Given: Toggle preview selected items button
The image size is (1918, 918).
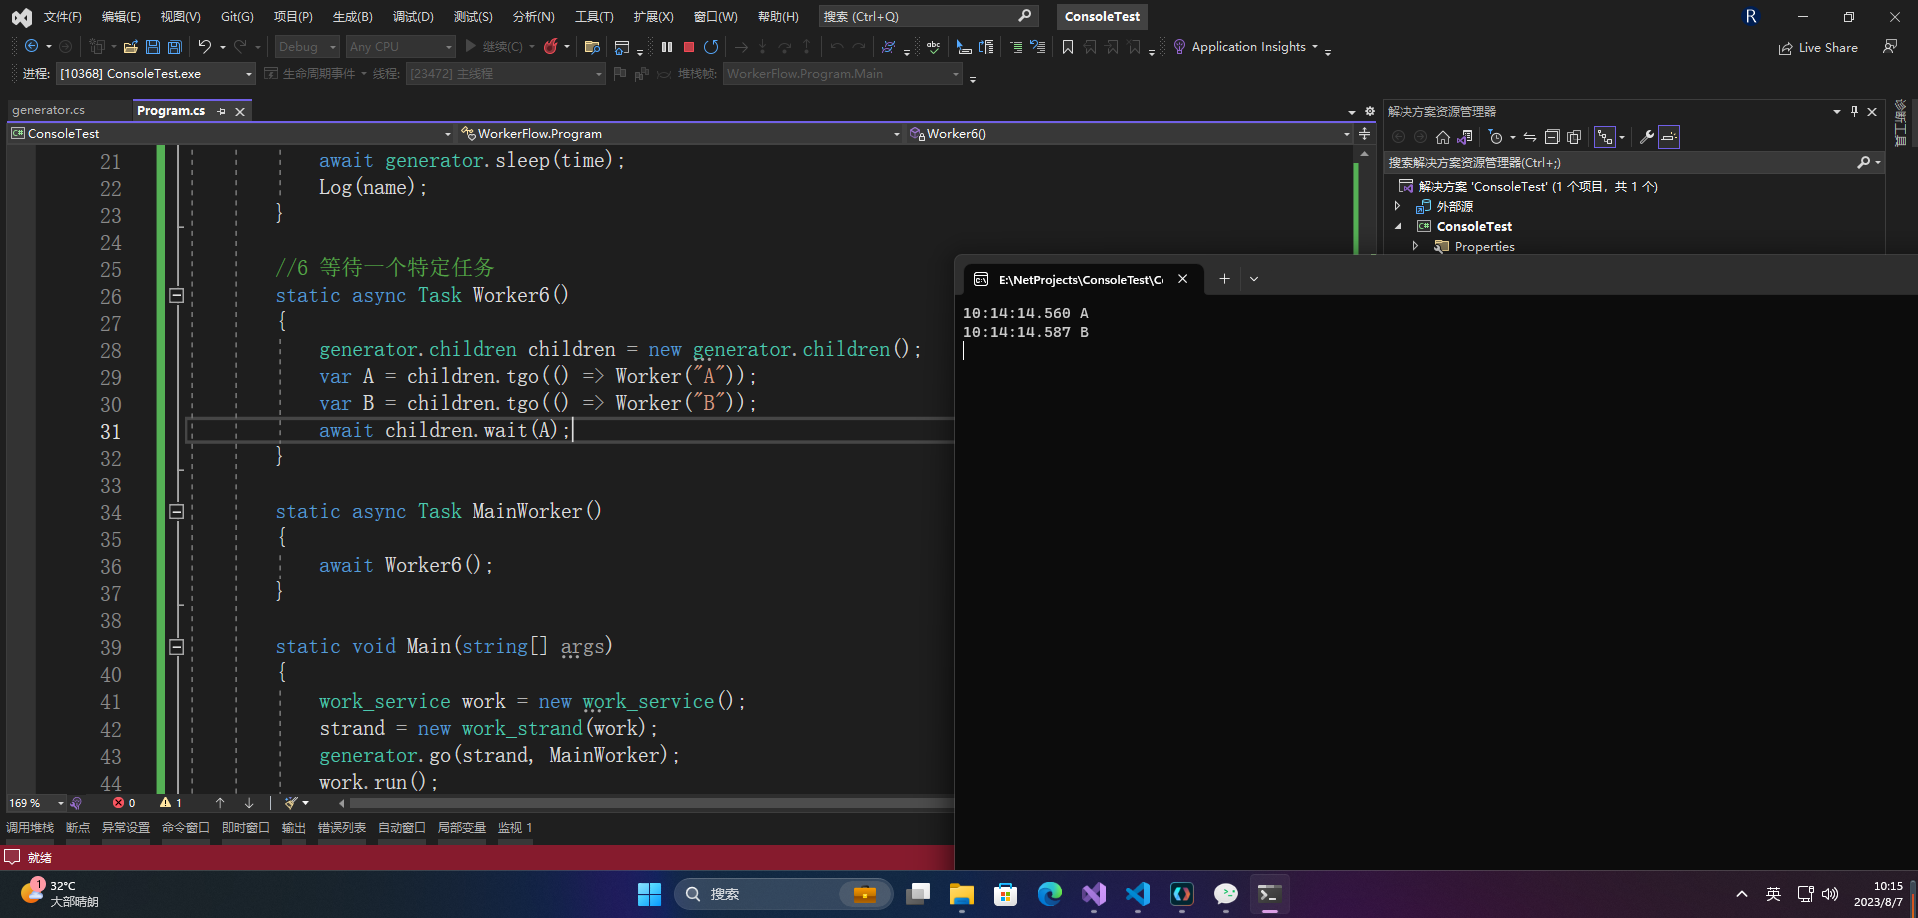Looking at the screenshot, I should coord(1669,137).
